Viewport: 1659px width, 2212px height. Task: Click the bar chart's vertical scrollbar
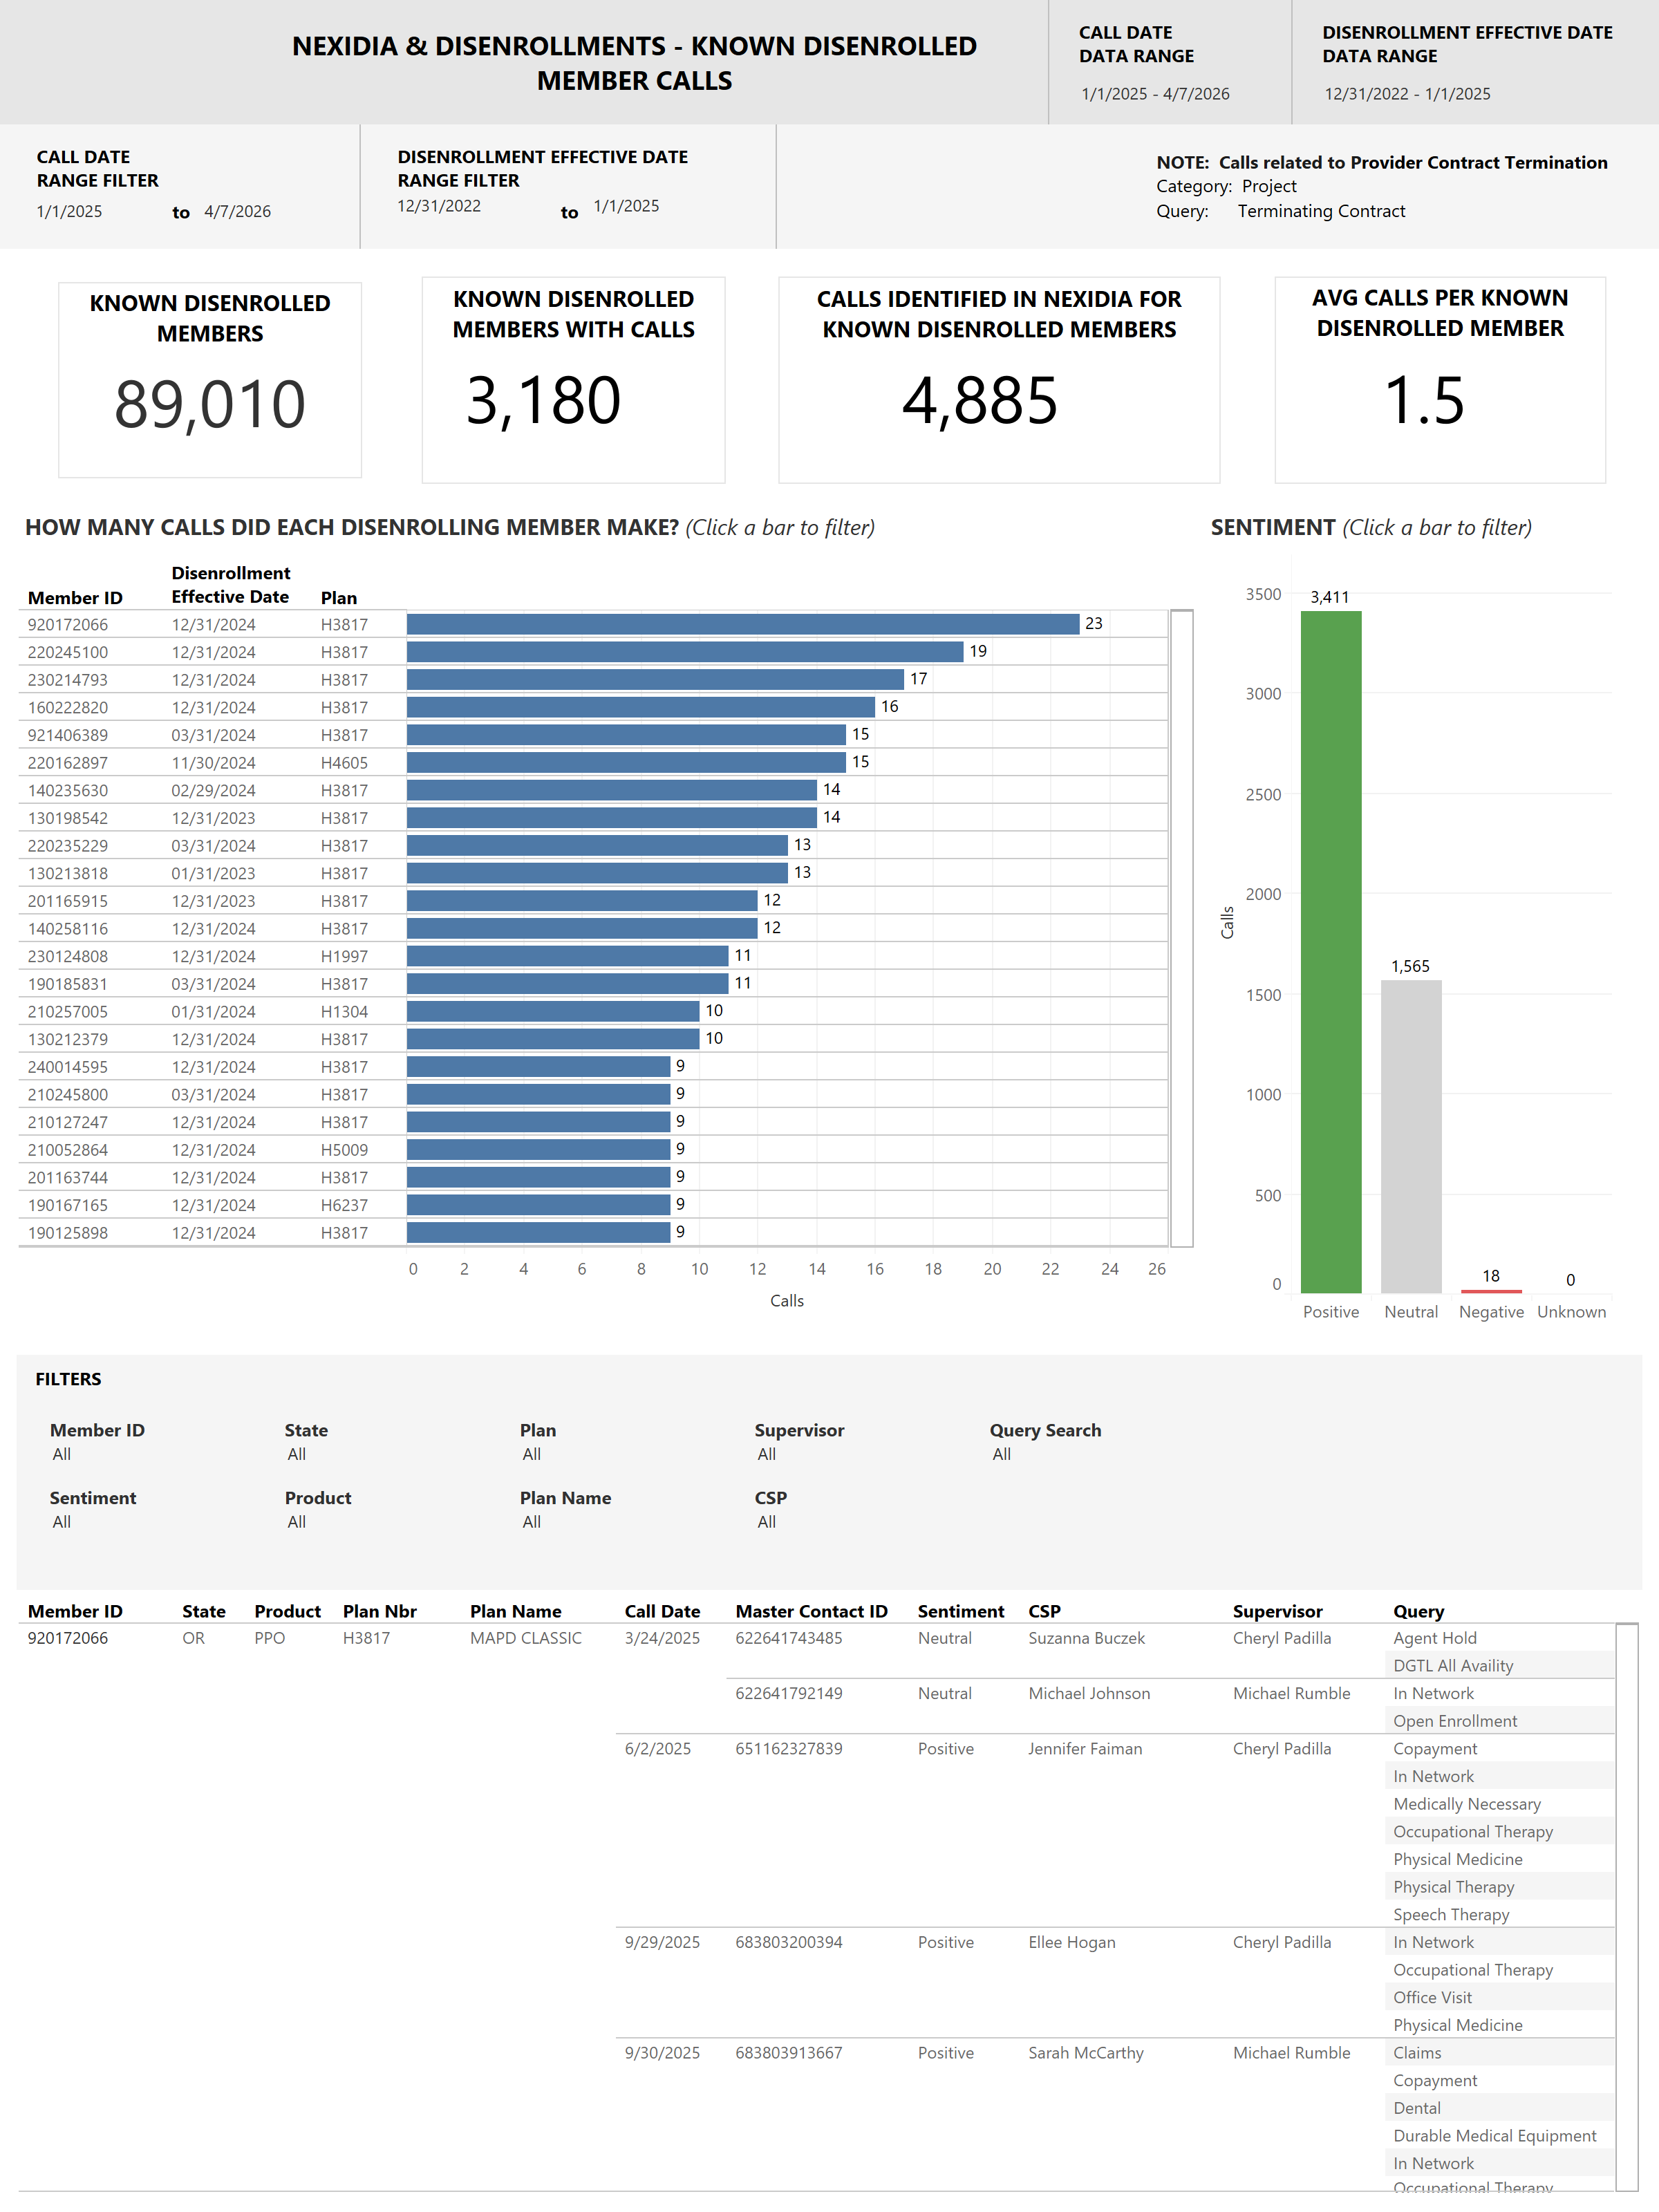1181,928
